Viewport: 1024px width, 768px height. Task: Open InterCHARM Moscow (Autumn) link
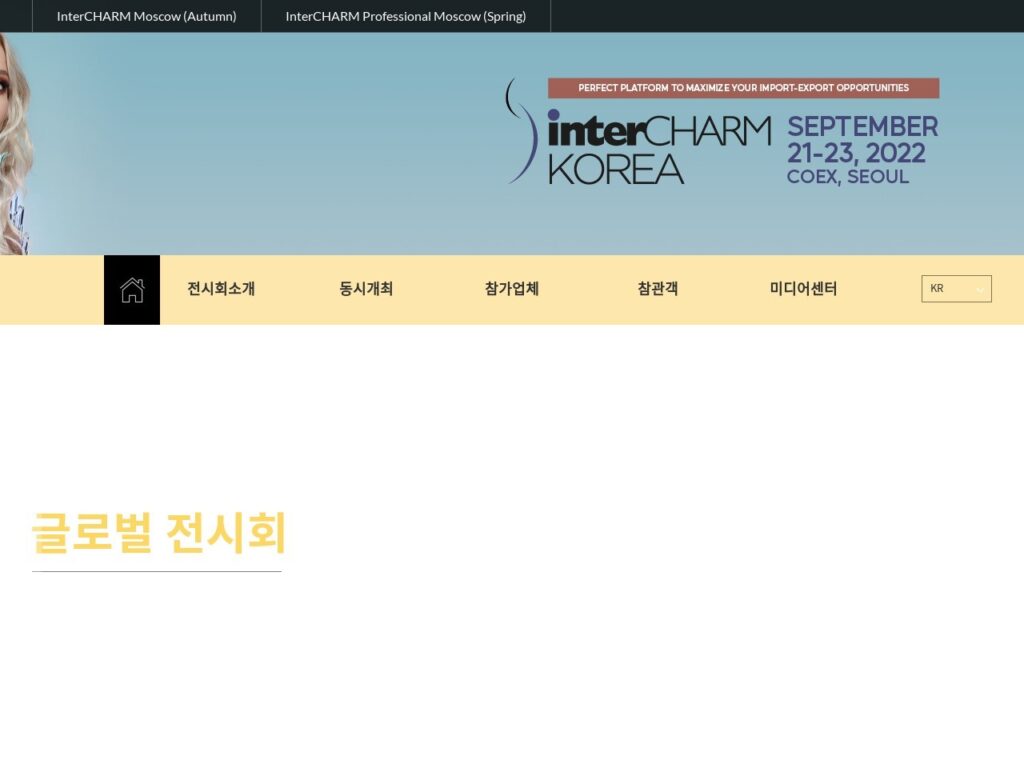[x=146, y=16]
